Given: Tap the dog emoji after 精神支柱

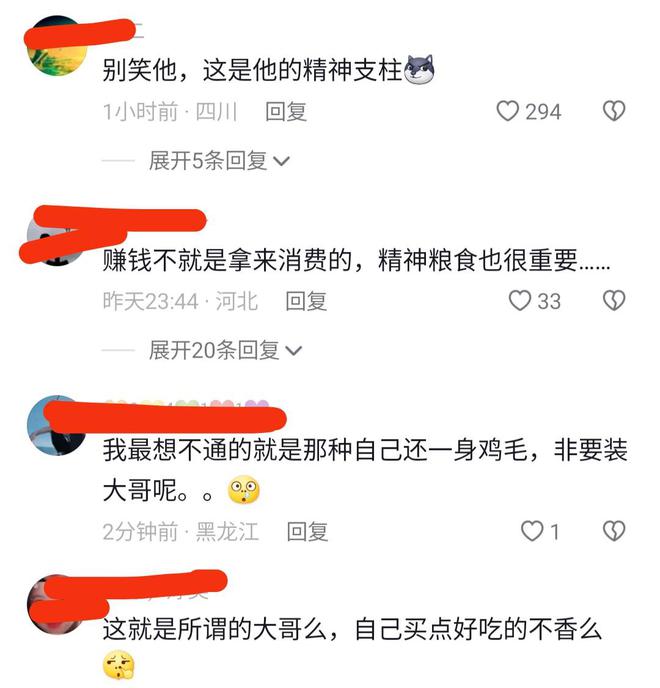Looking at the screenshot, I should 419,69.
